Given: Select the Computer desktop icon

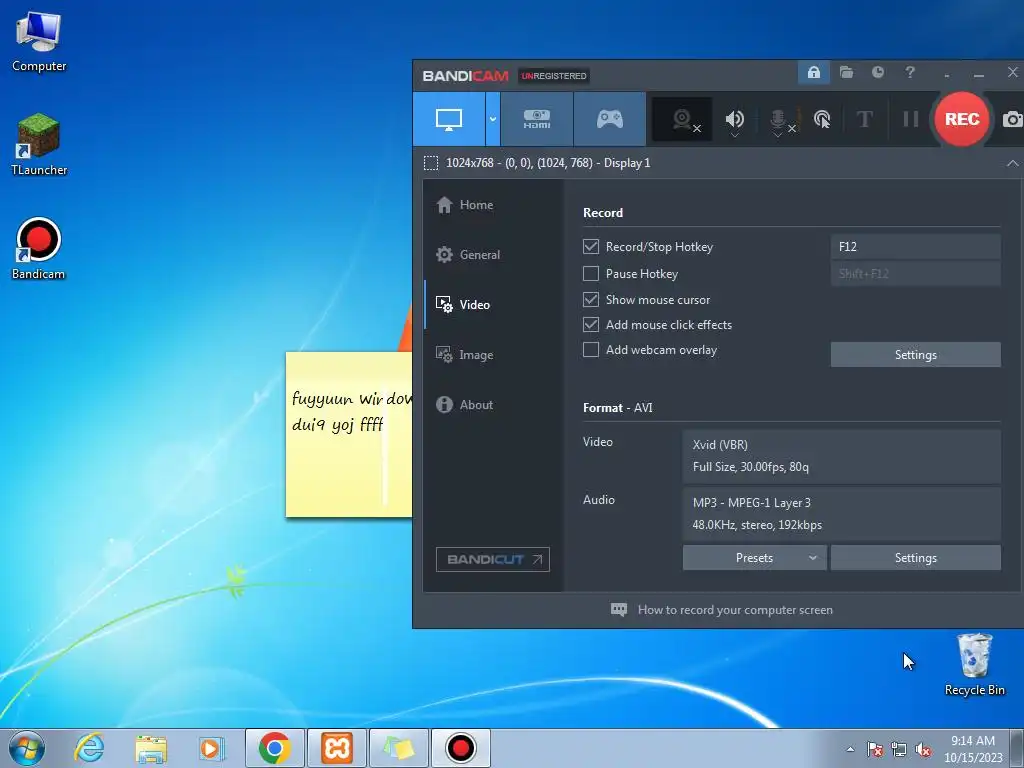Looking at the screenshot, I should 39,41.
